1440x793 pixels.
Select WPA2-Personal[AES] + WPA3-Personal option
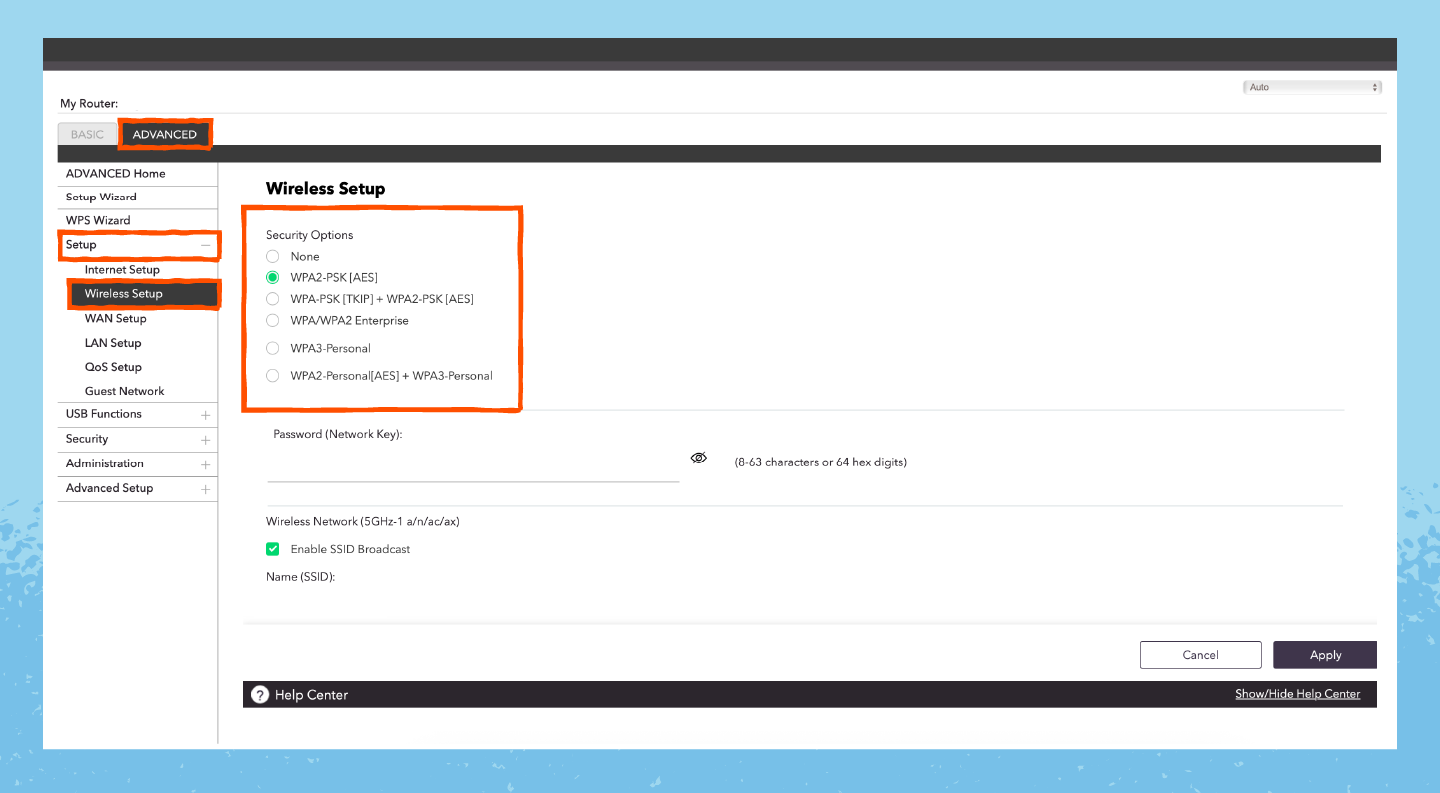(273, 376)
